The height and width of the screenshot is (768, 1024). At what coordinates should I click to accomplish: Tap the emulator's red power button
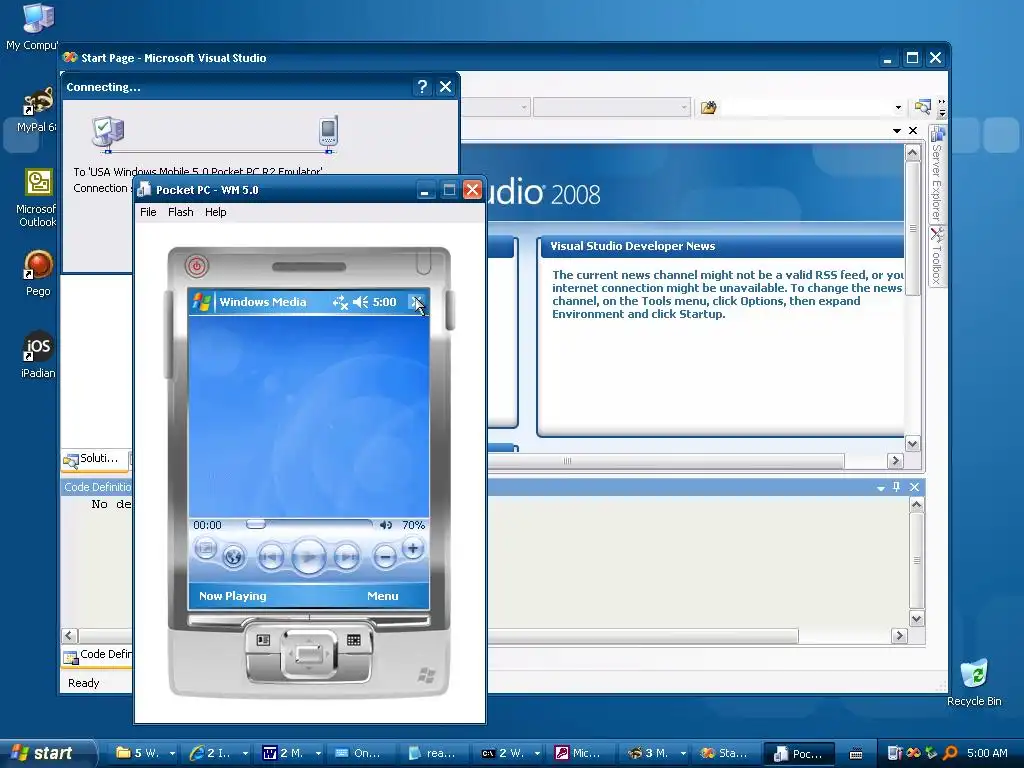pyautogui.click(x=197, y=265)
